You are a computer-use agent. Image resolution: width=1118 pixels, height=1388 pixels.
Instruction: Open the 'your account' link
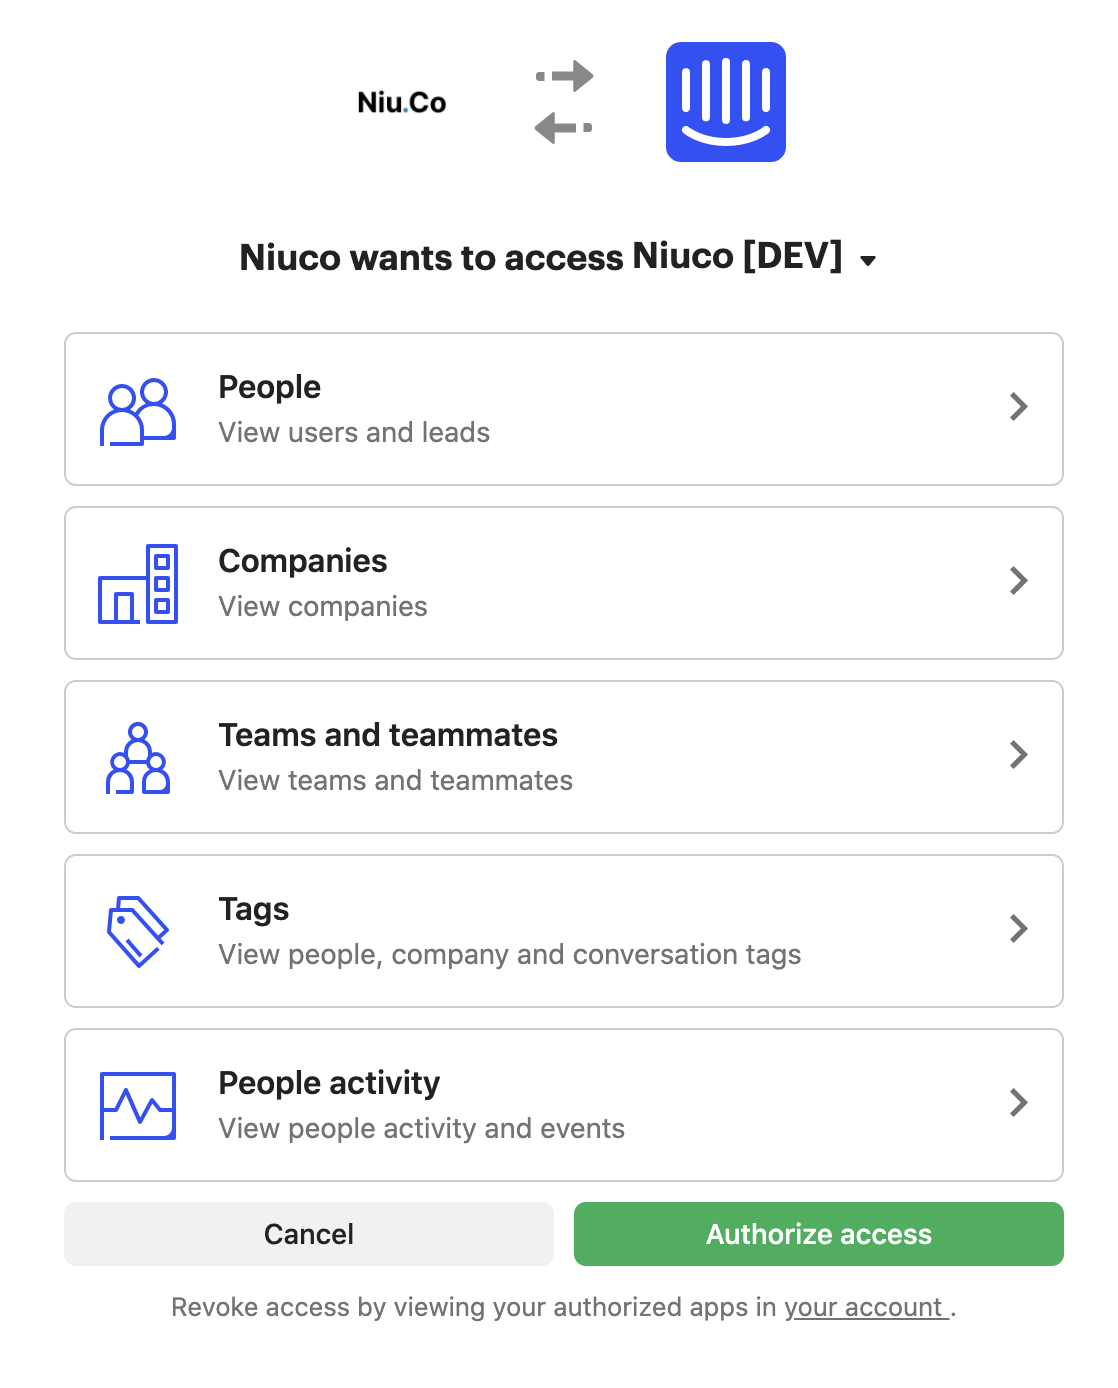click(x=865, y=1307)
